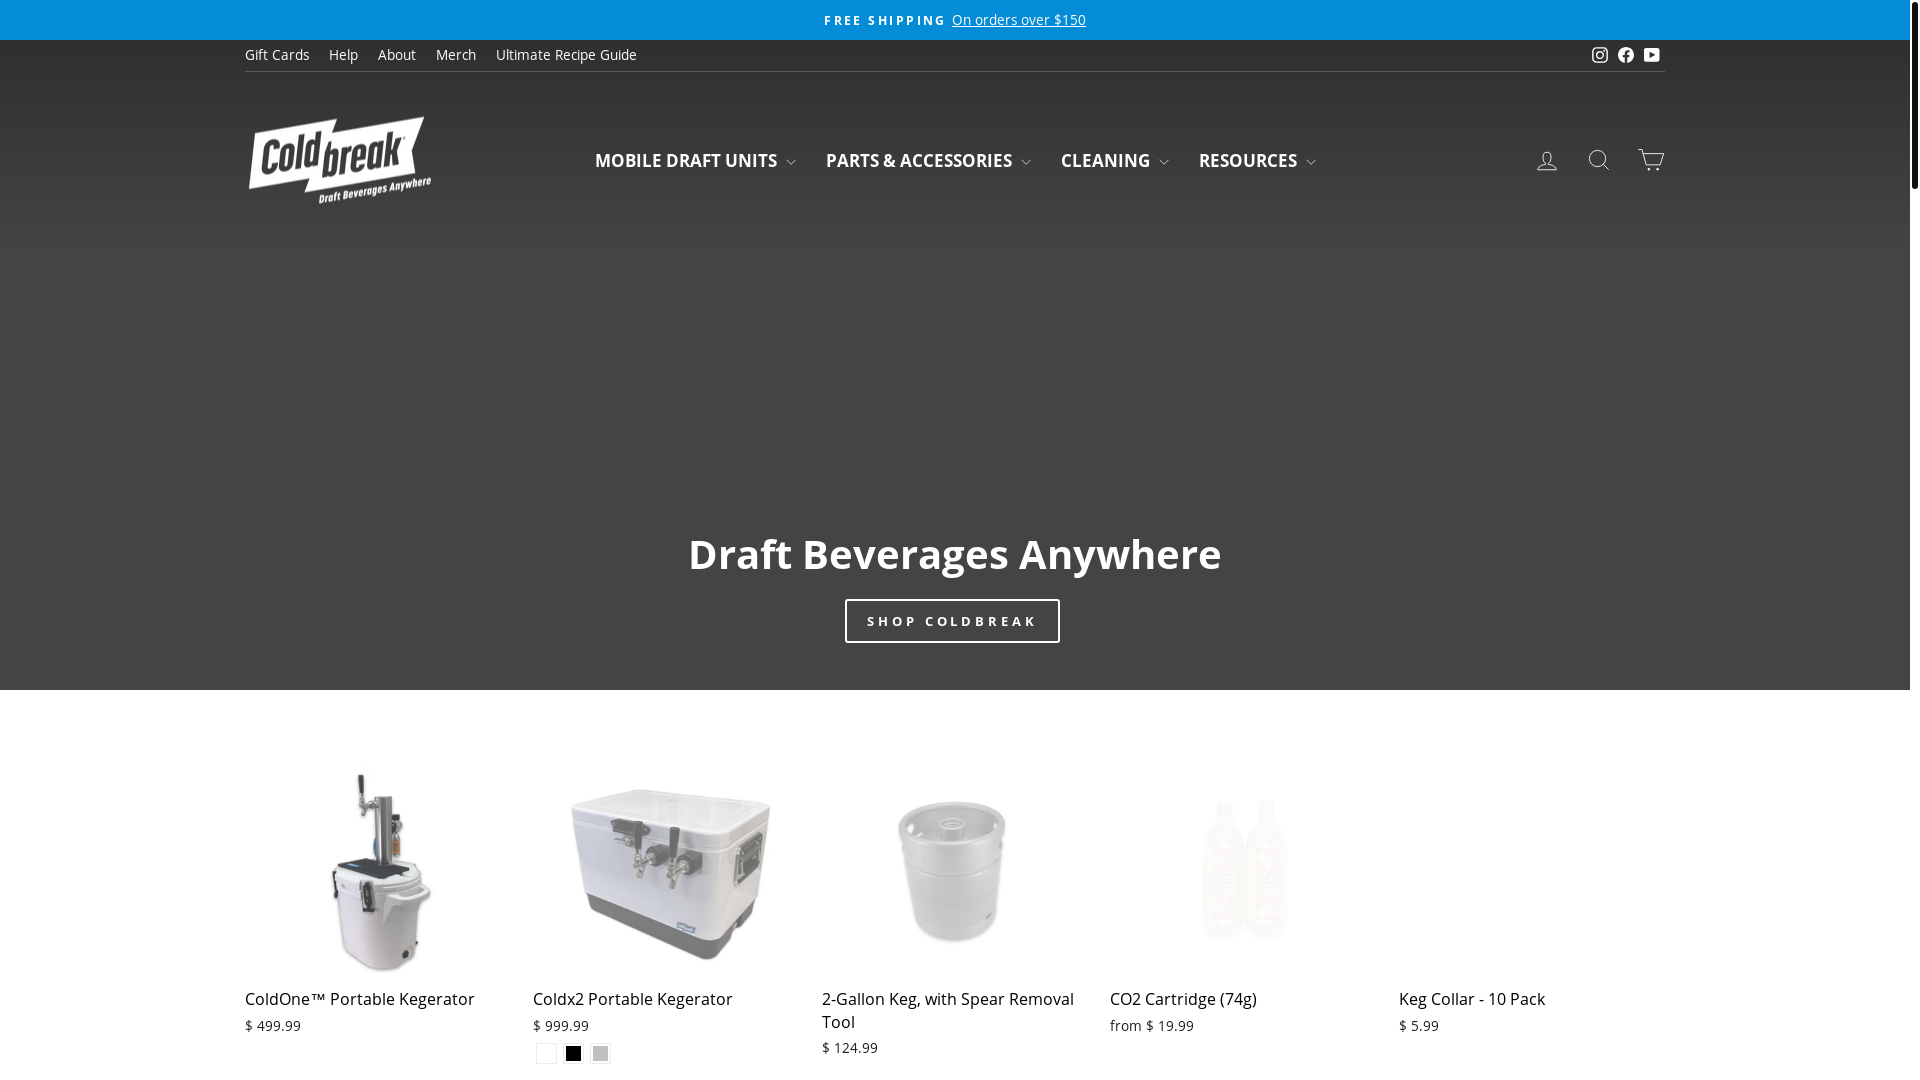Open the Gift Cards link
1920x1080 pixels.
coord(277,55)
